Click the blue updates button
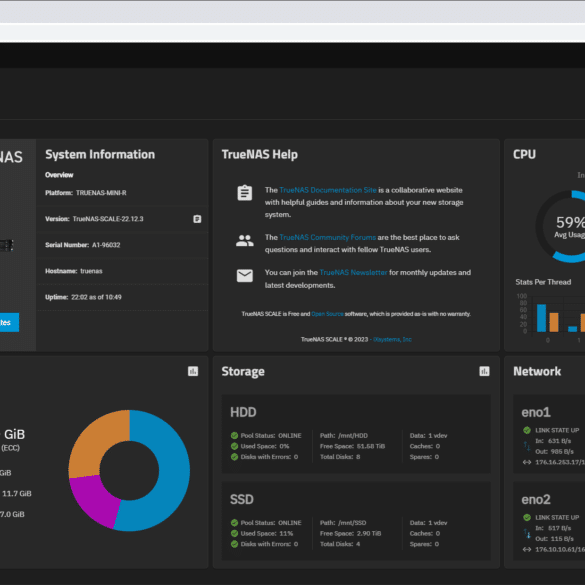The image size is (585, 585). [x=9, y=322]
